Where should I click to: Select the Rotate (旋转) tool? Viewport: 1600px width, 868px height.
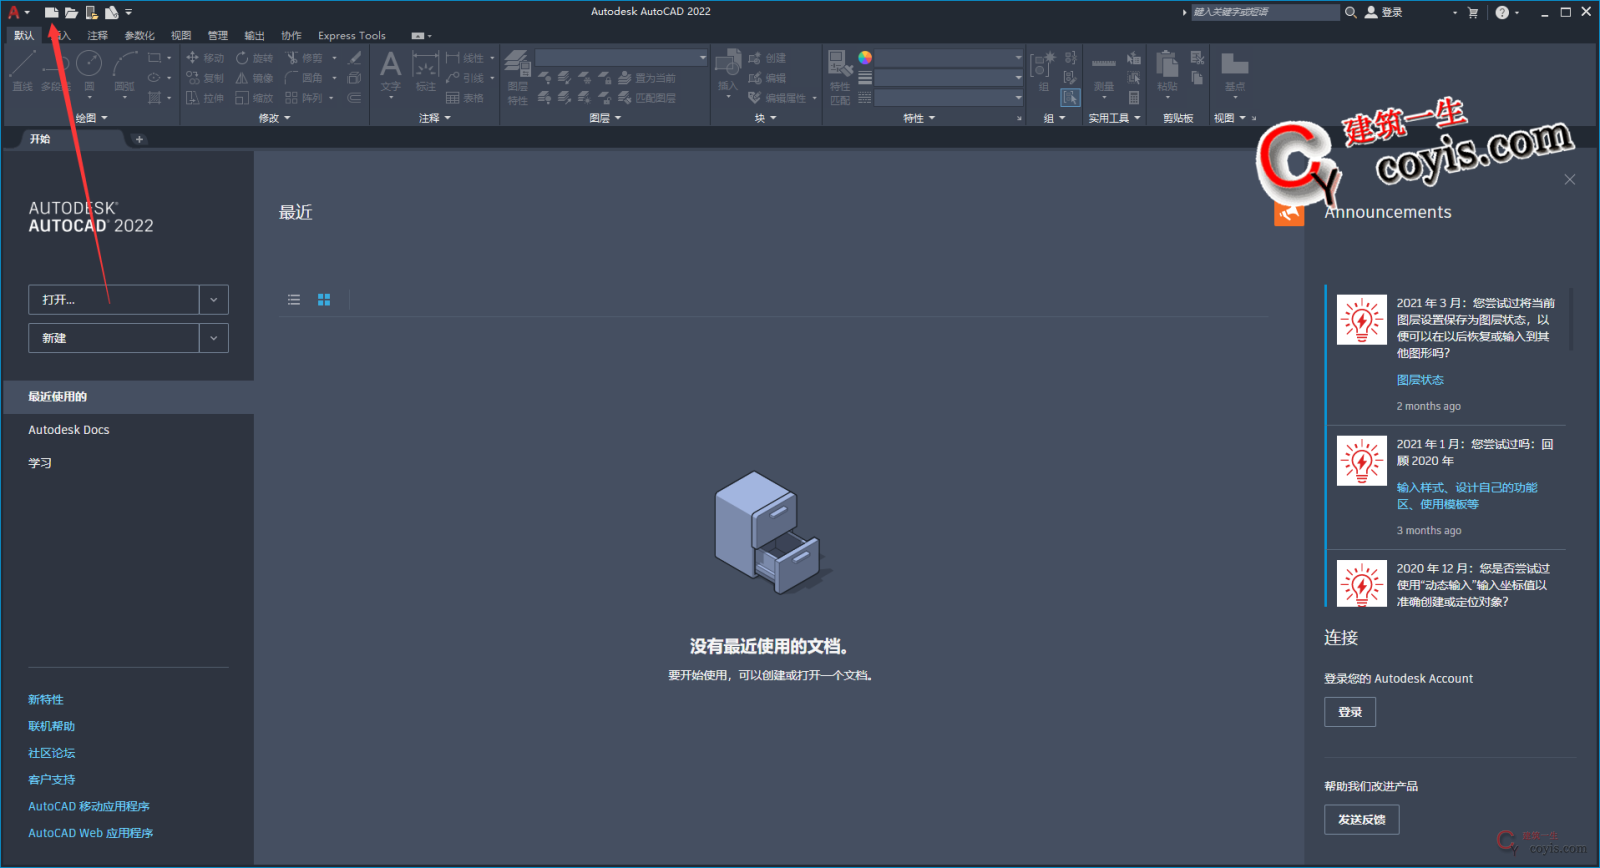pyautogui.click(x=254, y=58)
